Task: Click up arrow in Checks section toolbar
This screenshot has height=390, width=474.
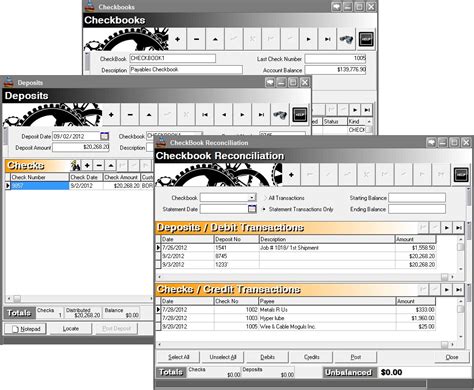Action: tap(111, 165)
